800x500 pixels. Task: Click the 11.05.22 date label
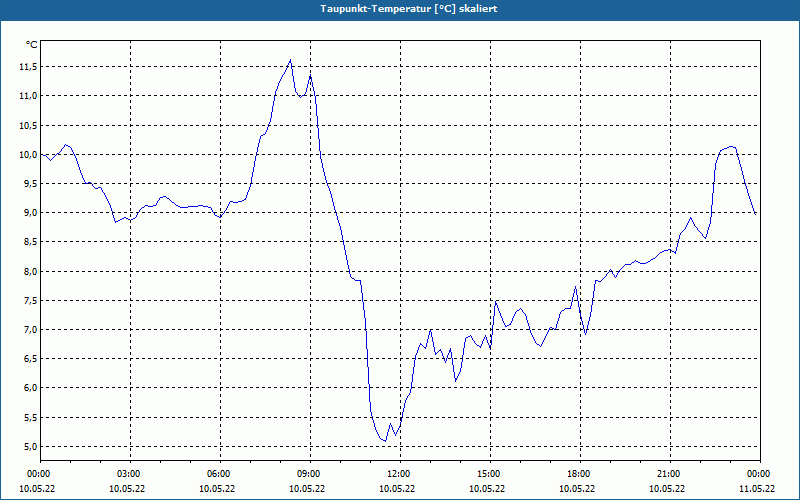[x=757, y=489]
